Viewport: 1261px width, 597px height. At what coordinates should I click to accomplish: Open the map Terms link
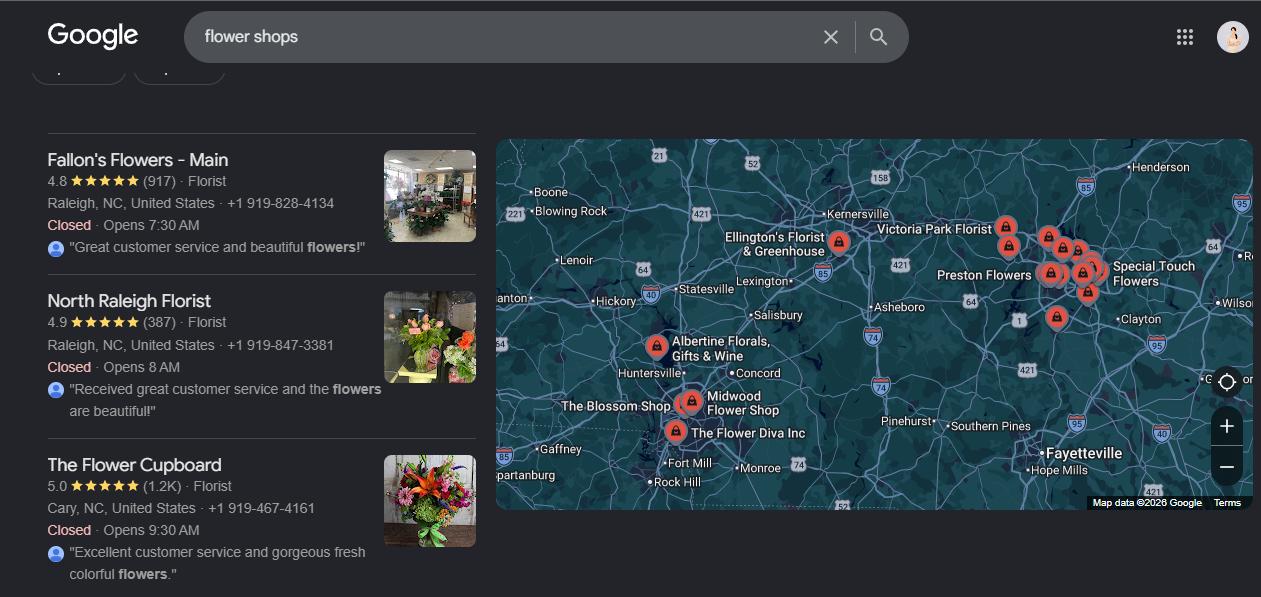click(1227, 503)
